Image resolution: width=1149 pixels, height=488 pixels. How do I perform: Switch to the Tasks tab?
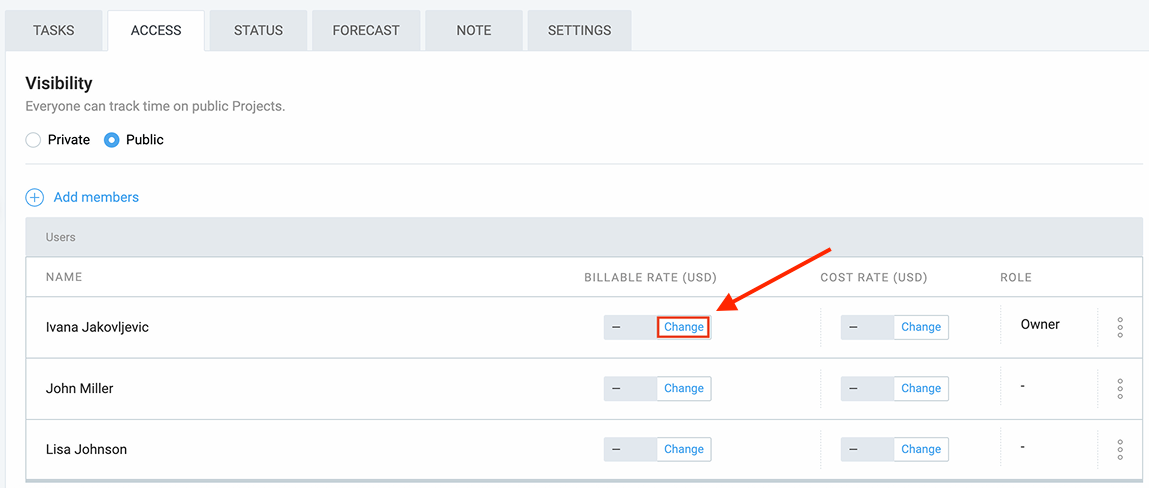click(x=54, y=30)
